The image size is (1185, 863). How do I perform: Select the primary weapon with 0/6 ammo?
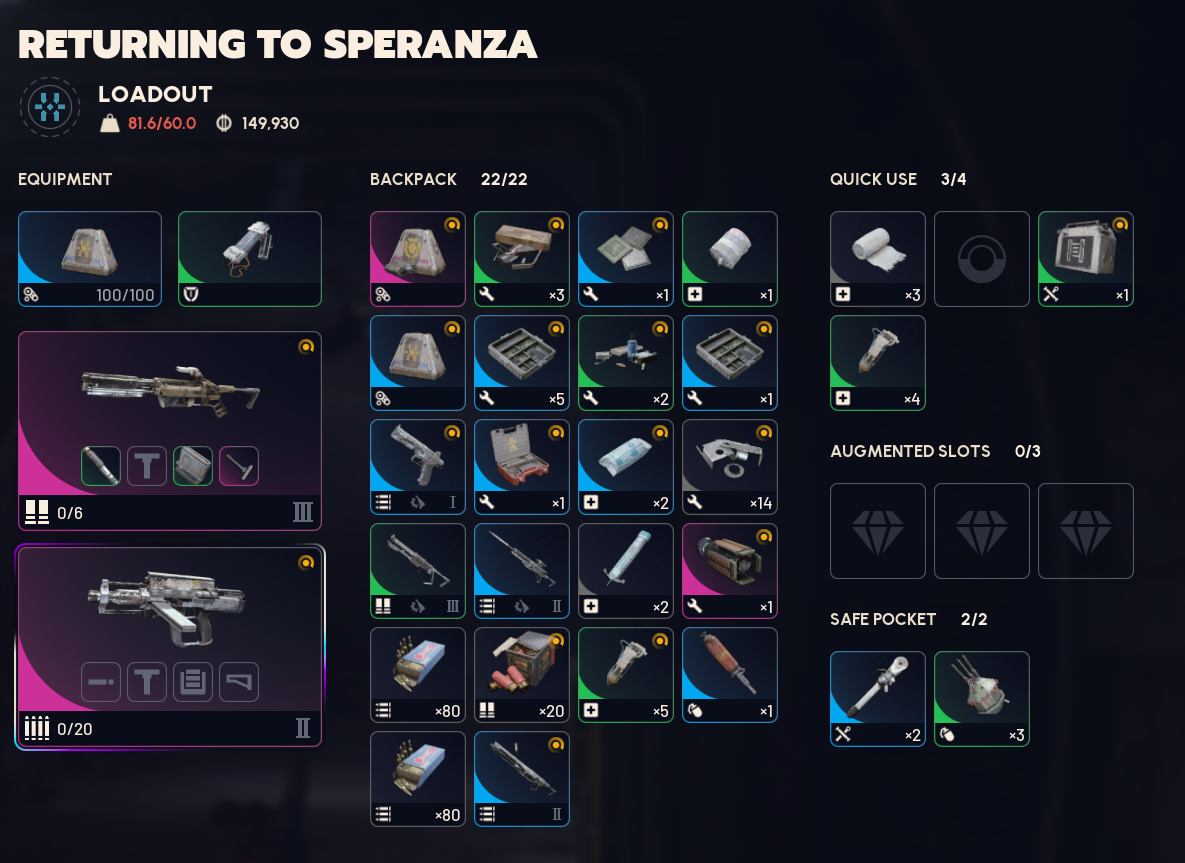tap(170, 431)
